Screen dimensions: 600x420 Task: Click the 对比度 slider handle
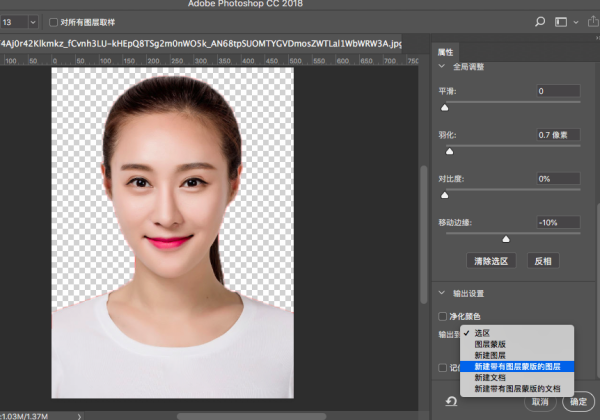point(445,195)
